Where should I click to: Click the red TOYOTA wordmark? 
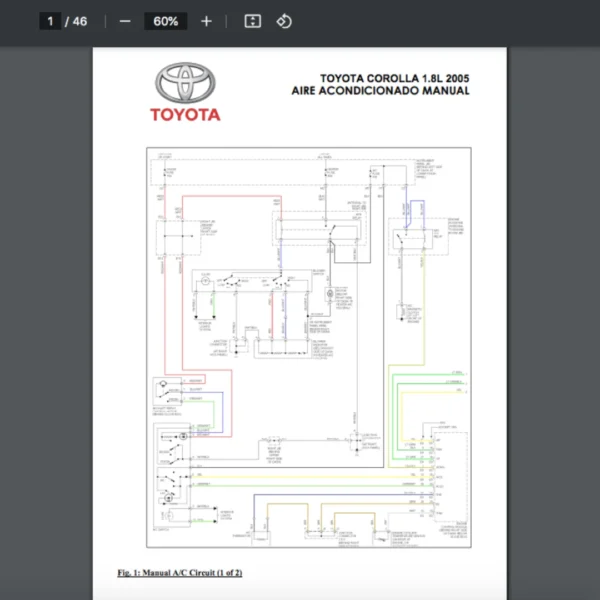[185, 114]
